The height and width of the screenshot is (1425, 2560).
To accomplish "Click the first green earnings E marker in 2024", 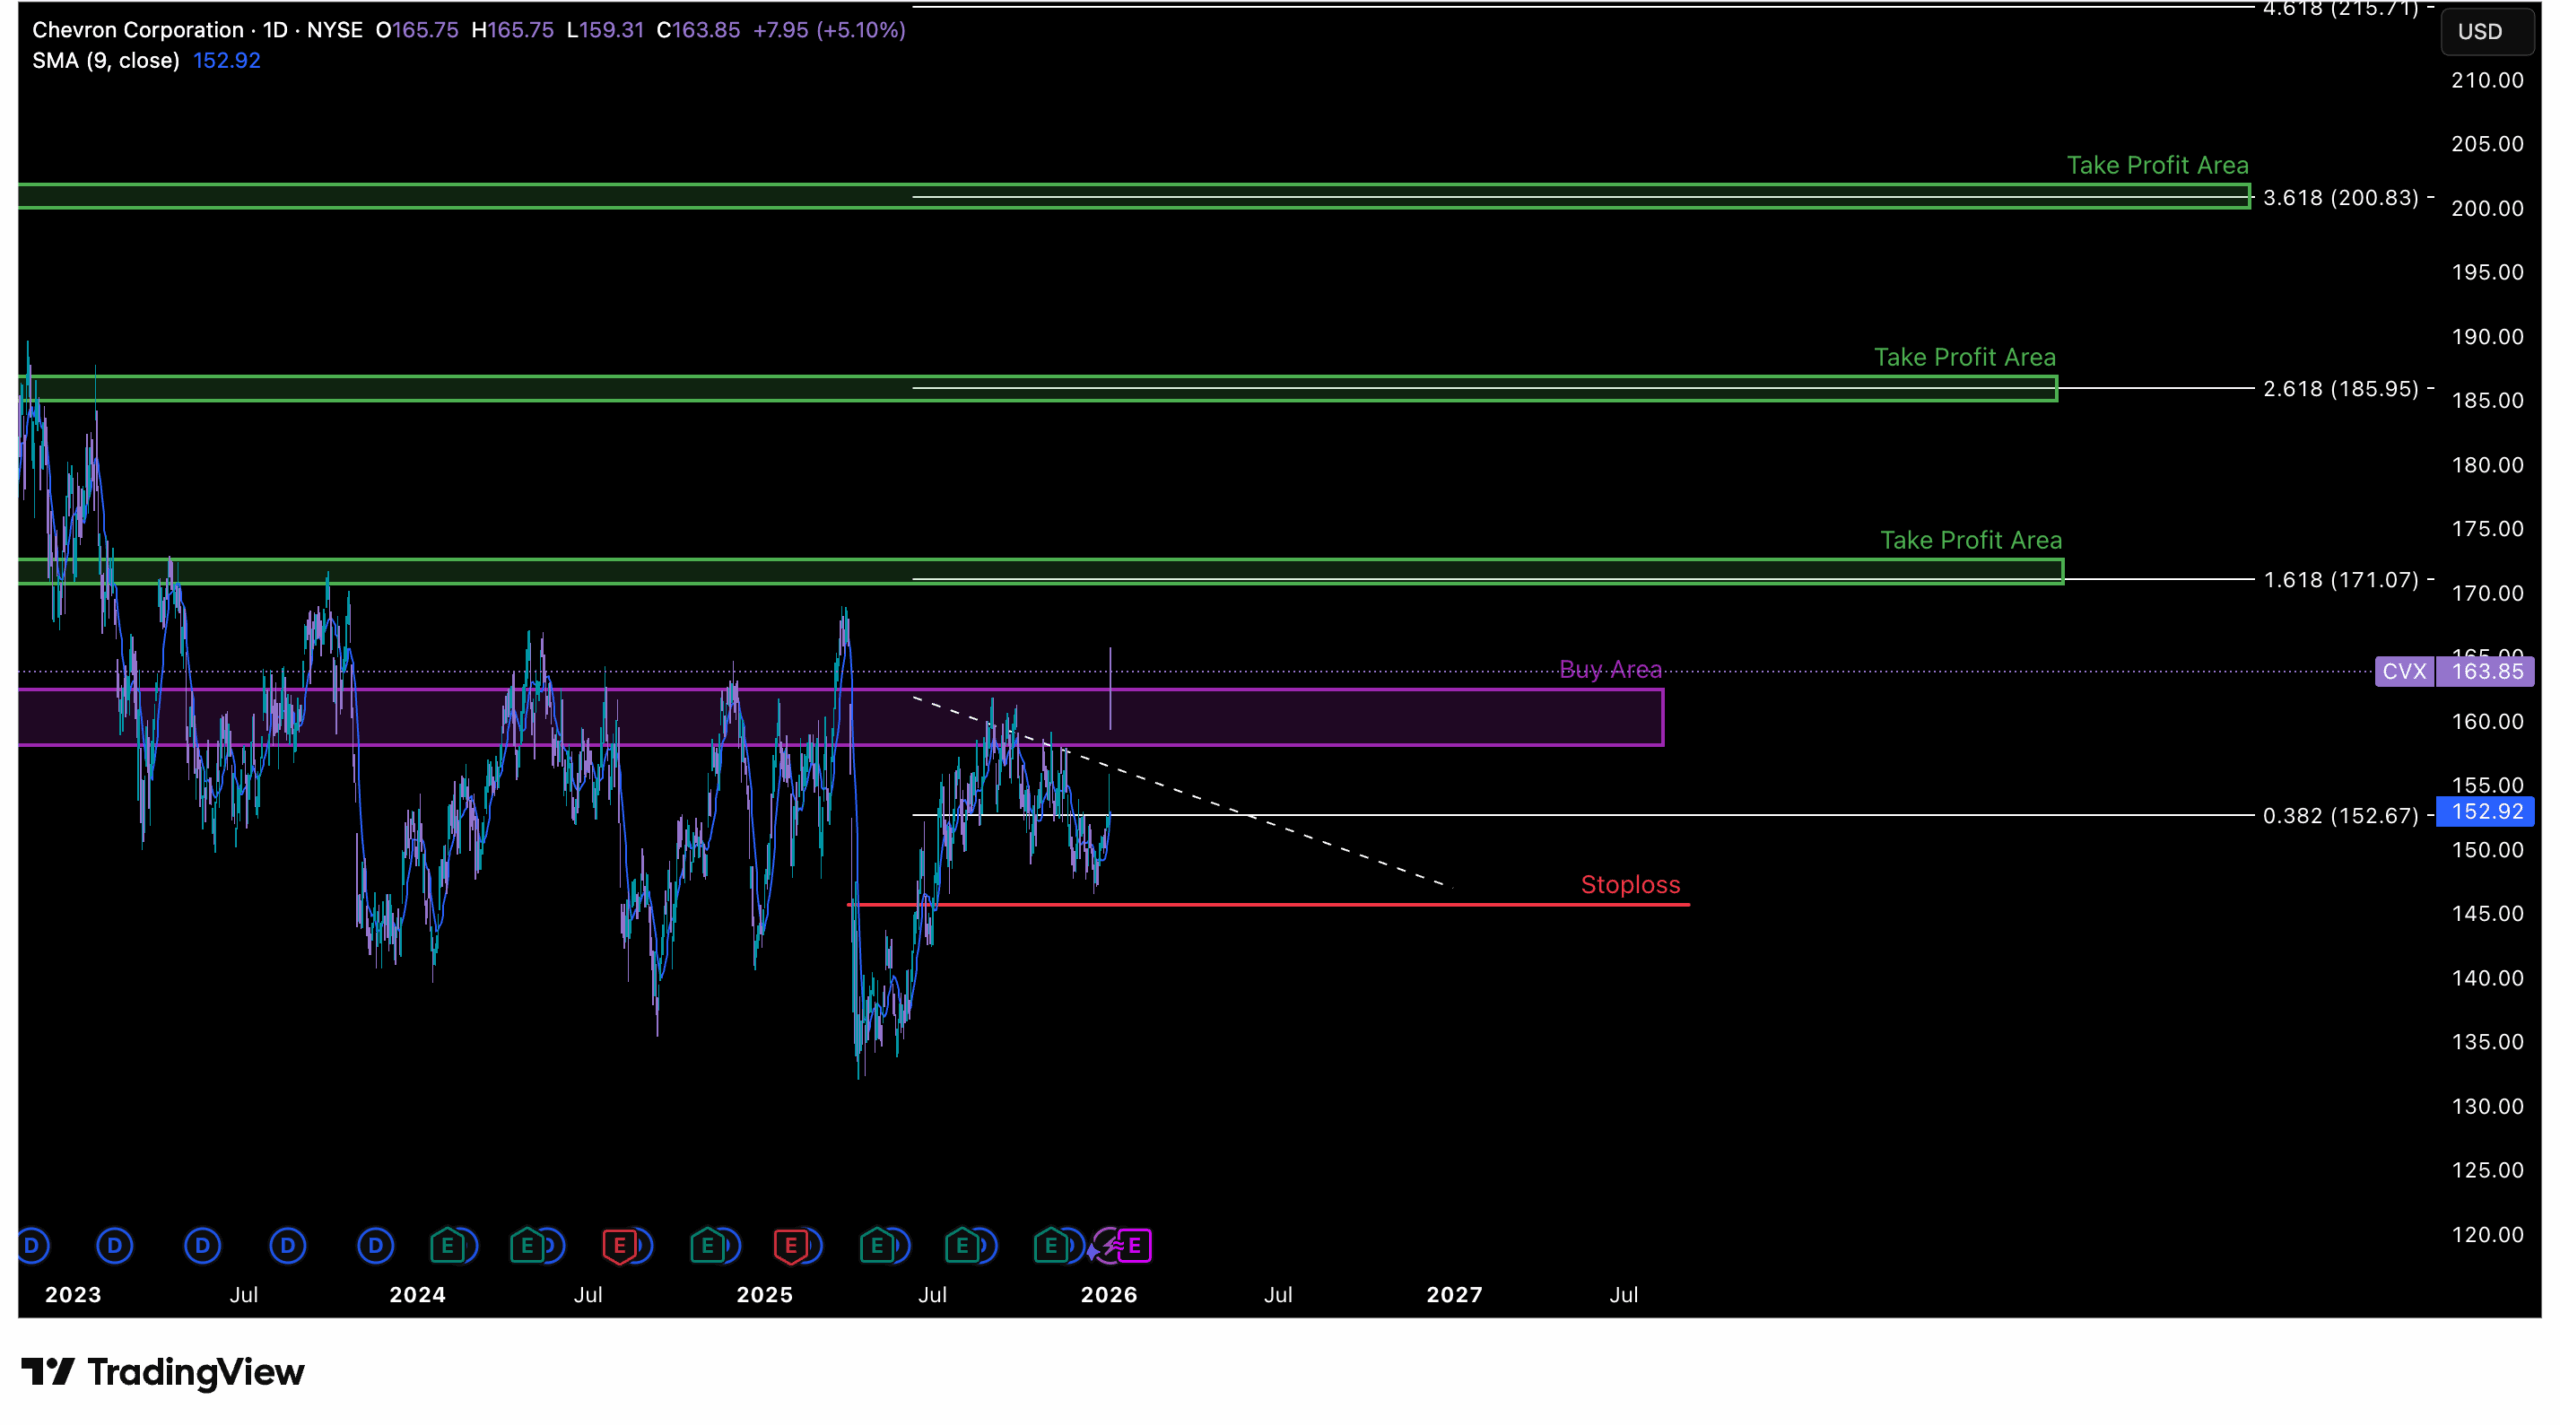I will point(447,1246).
